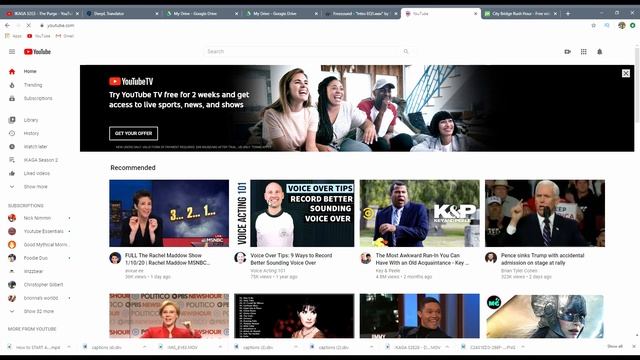Viewport: 640px width, 360px height.
Task: Bookmark this page with the star icon
Action: 593,25
